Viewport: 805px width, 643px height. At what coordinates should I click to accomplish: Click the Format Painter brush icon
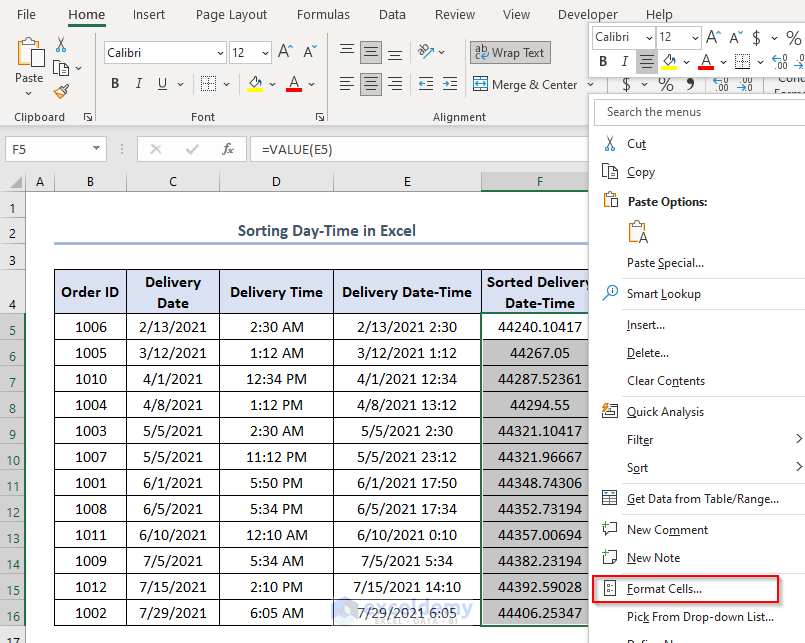(x=61, y=91)
